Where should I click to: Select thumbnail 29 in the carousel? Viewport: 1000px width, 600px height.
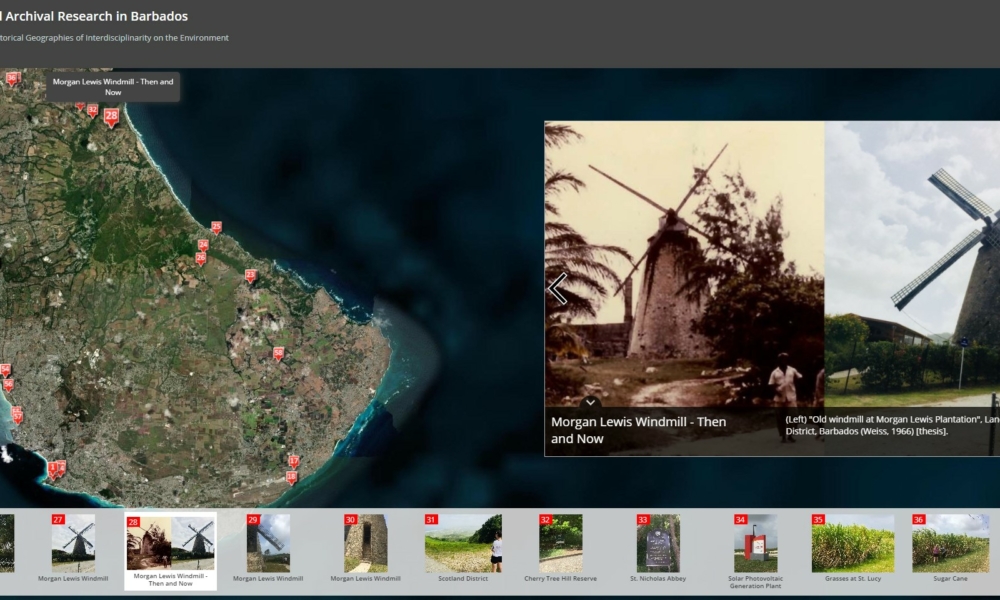pos(268,543)
